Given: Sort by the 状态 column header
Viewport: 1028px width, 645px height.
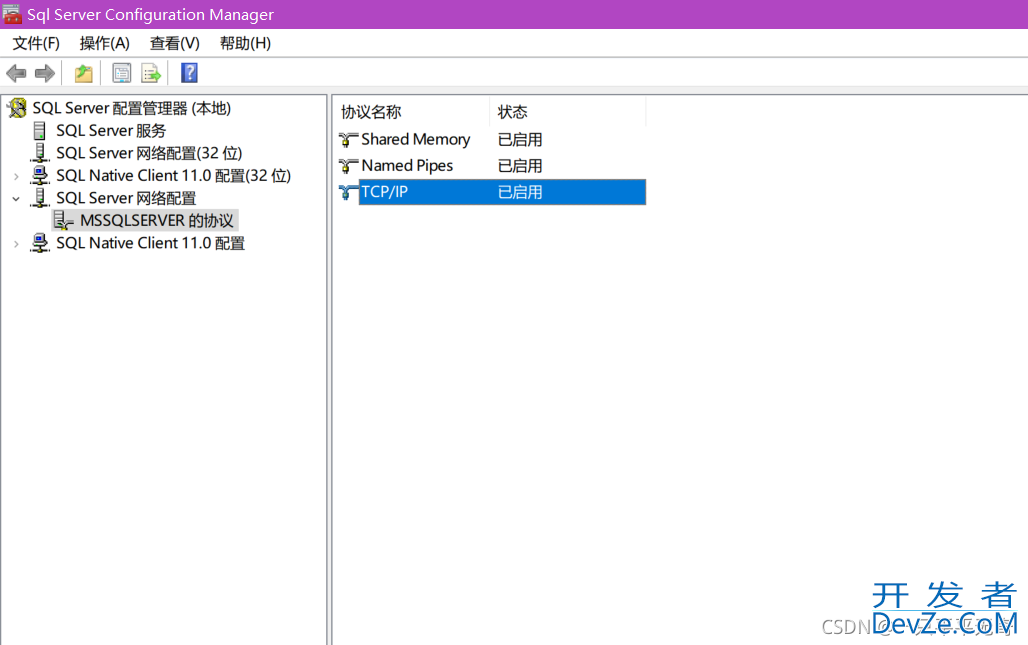Looking at the screenshot, I should [x=566, y=112].
